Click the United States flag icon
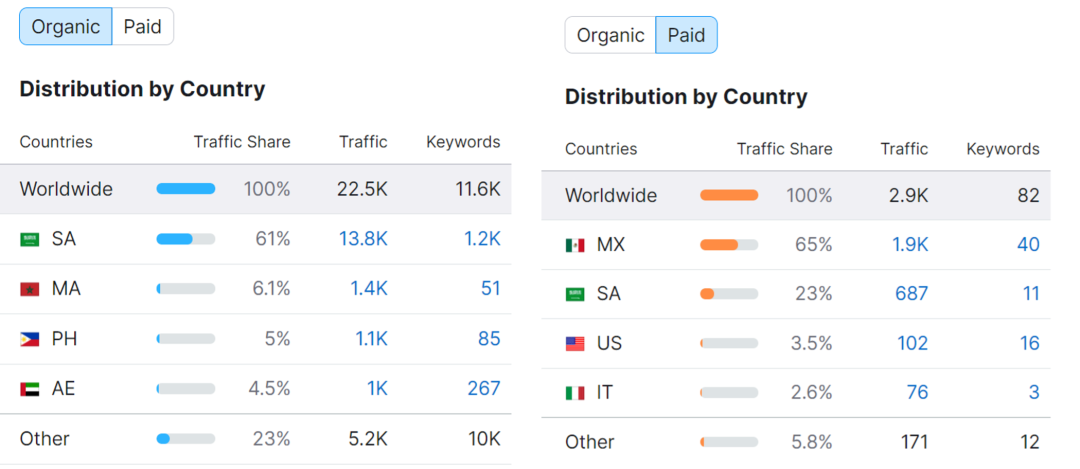This screenshot has width=1080, height=469. [x=575, y=343]
